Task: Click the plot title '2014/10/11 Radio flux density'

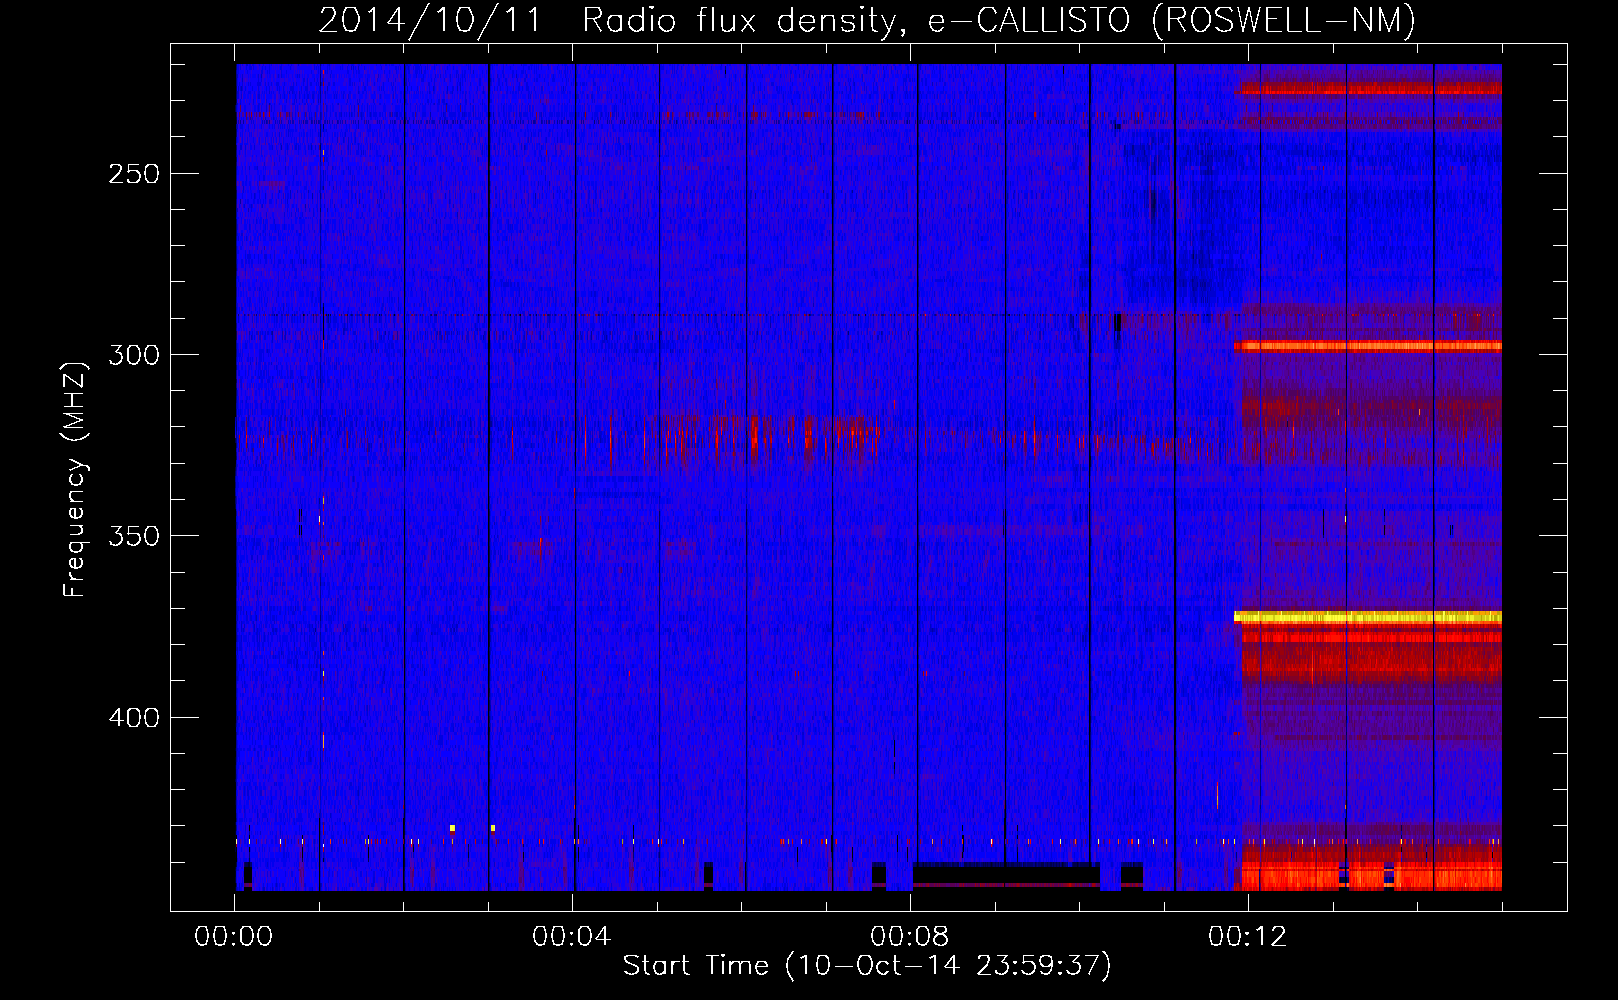Action: tap(866, 20)
